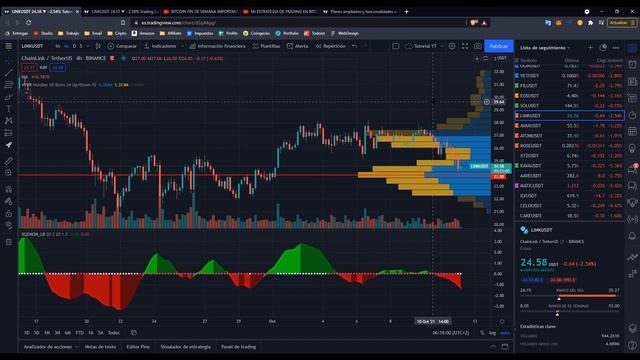Click the LINKUSDT symbol search field
The width and height of the screenshot is (640, 360).
[33, 46]
